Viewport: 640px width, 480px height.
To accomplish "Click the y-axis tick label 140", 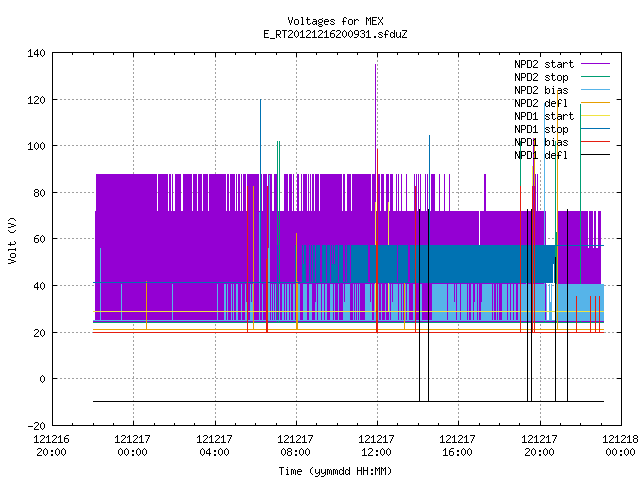I will click(x=36, y=53).
